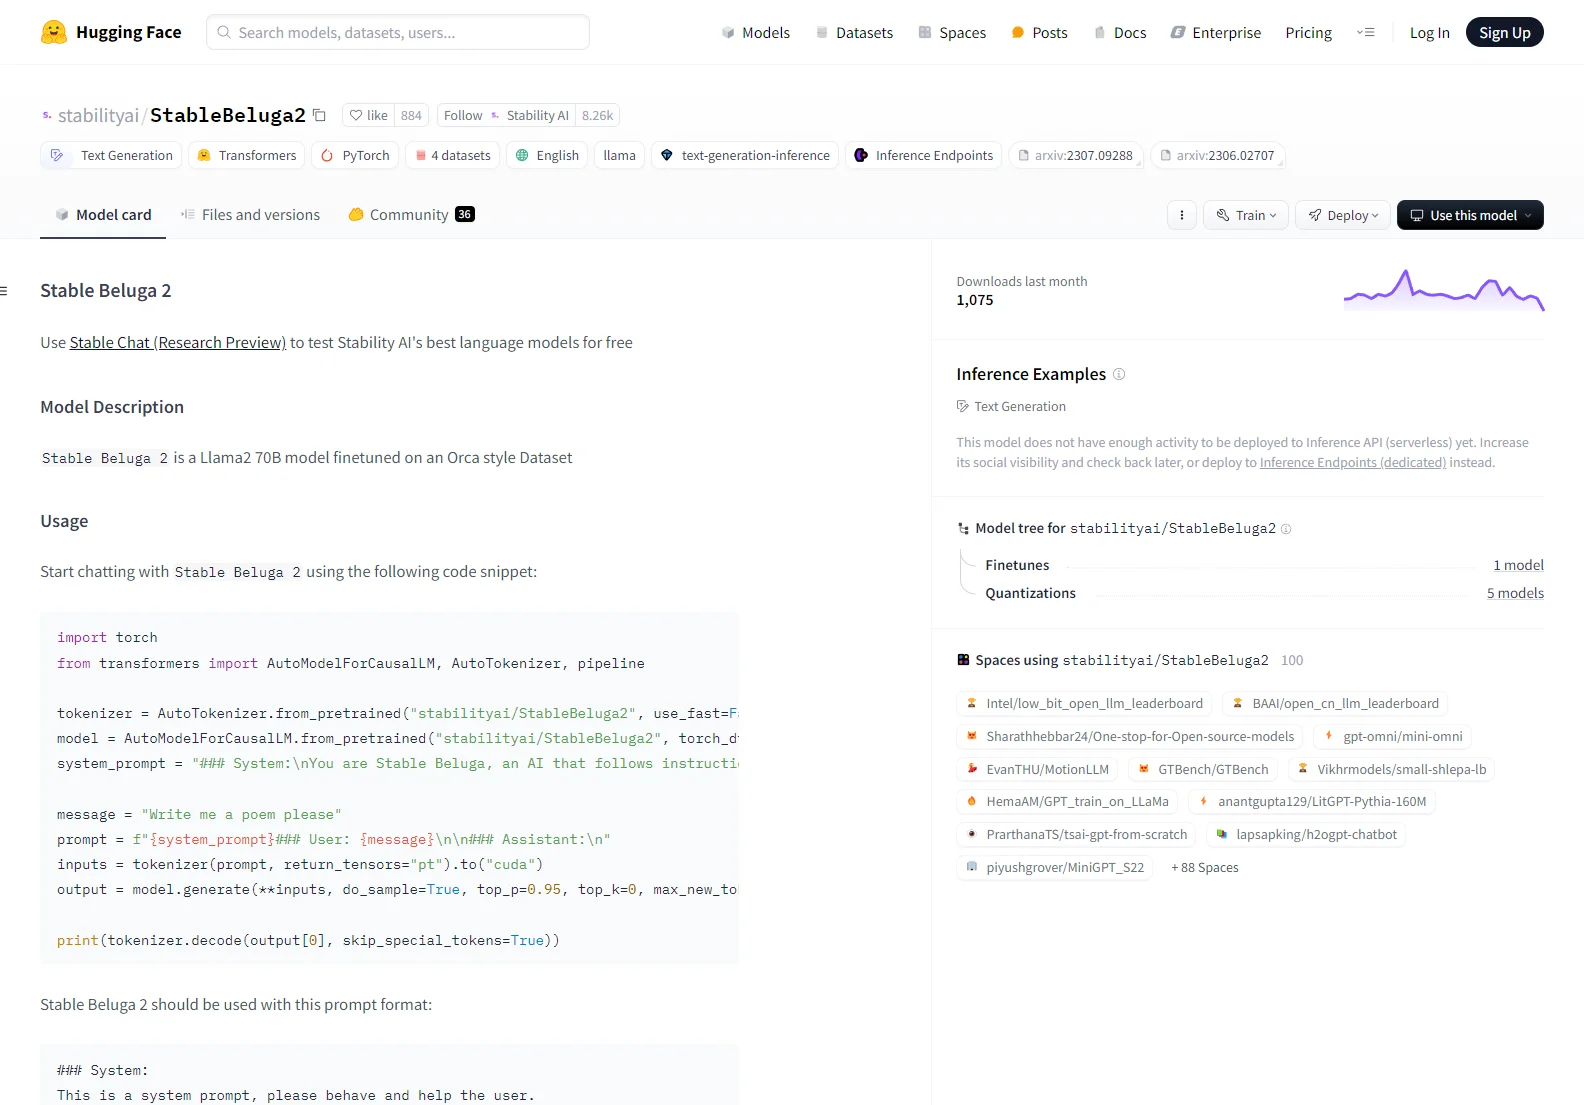Open Docs in the top navigation

point(1120,32)
